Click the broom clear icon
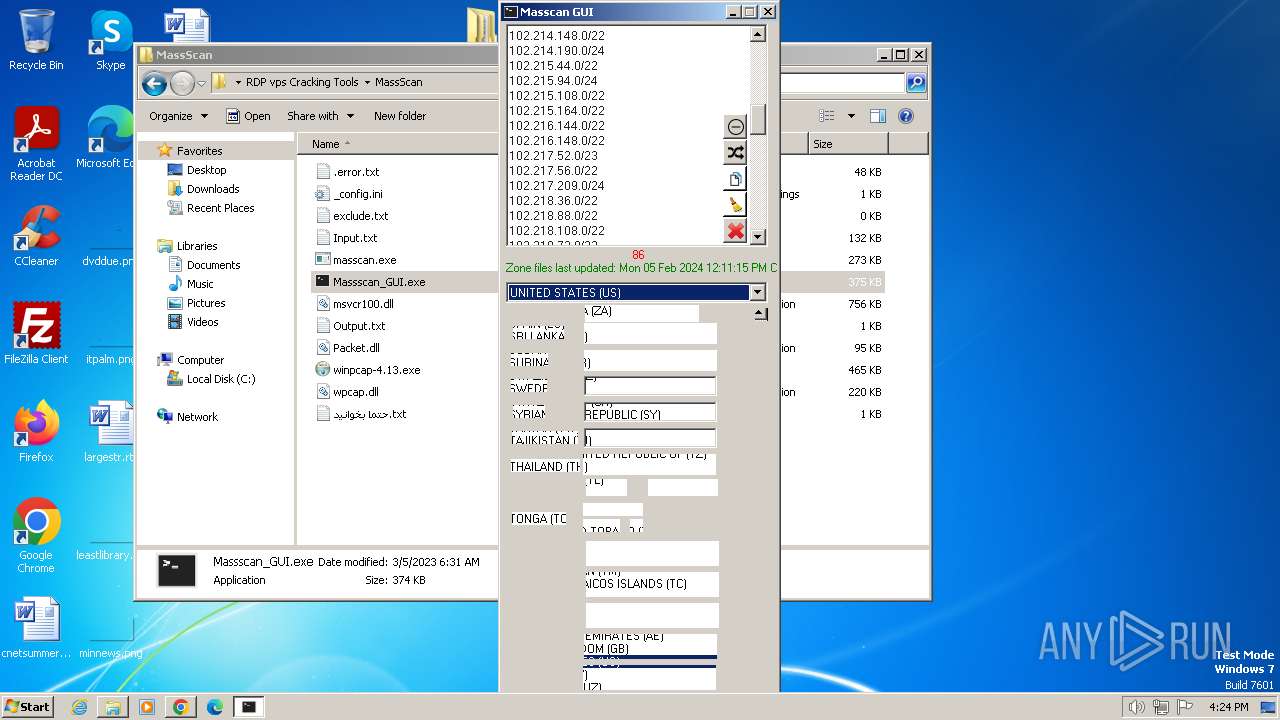The height and width of the screenshot is (720, 1280). click(736, 205)
